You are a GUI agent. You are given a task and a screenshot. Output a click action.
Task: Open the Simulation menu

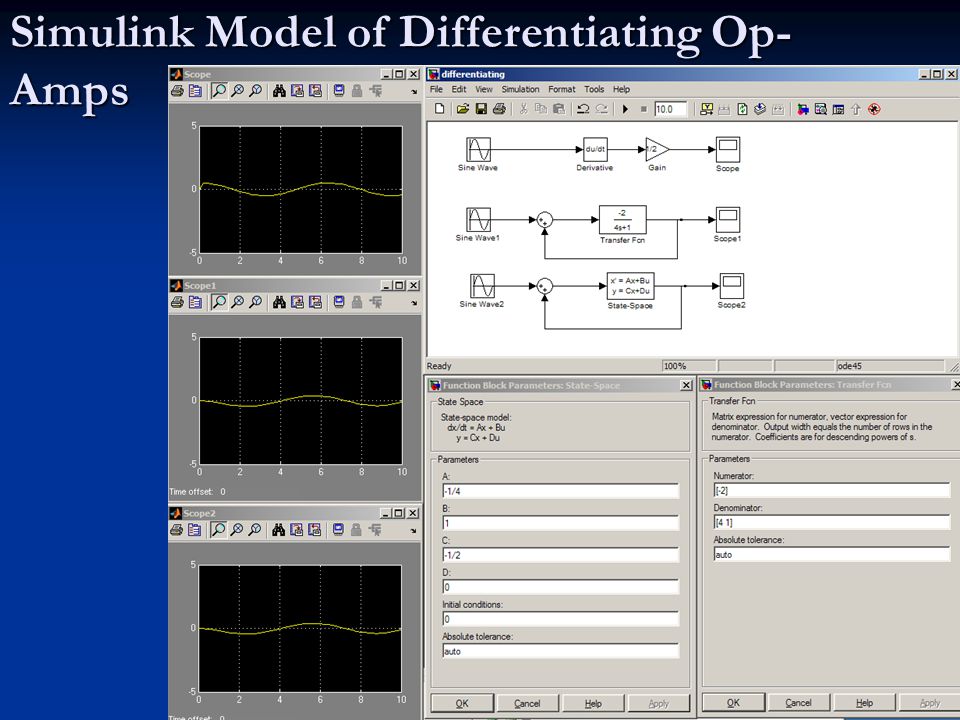[520, 89]
